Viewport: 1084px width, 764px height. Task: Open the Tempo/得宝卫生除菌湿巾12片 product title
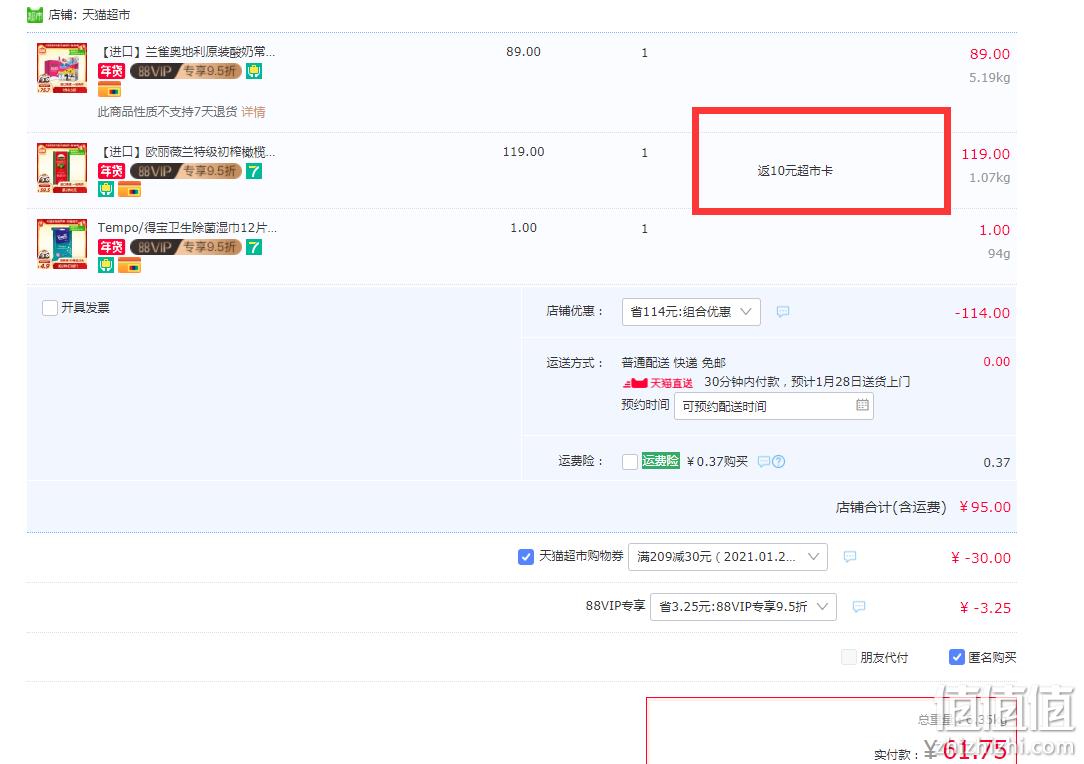tap(187, 227)
